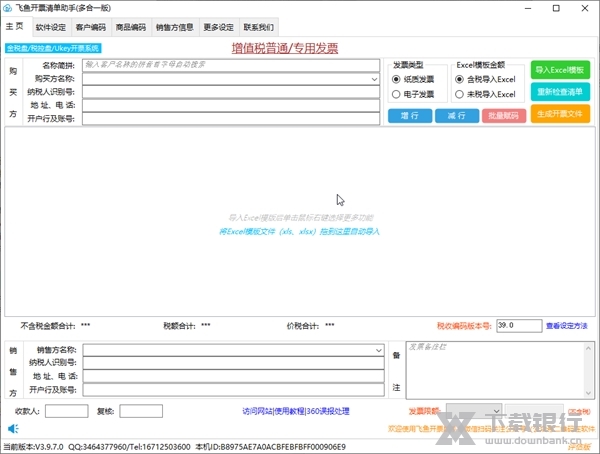Click the seller 纳税人识别号 field
The image size is (600, 454).
(x=233, y=363)
